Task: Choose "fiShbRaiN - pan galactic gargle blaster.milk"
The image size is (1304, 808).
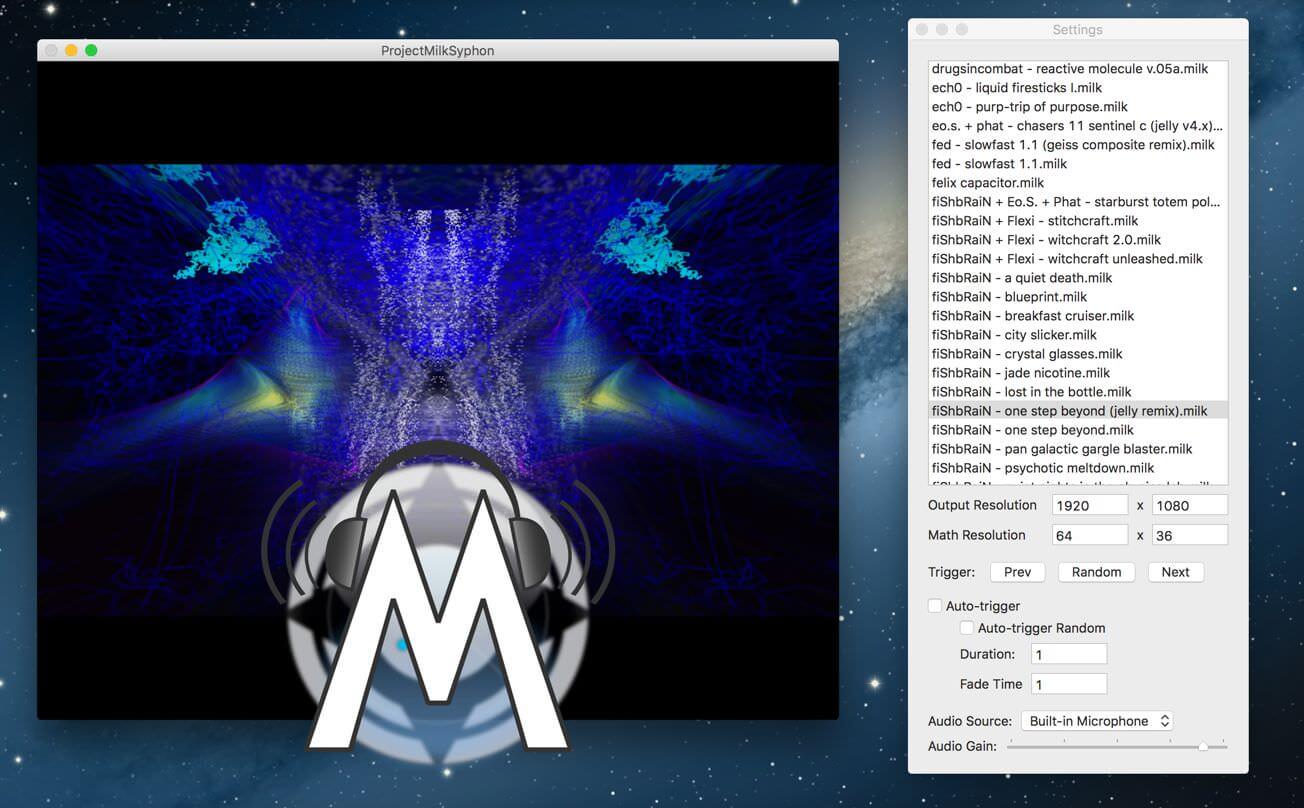Action: pyautogui.click(x=1078, y=449)
